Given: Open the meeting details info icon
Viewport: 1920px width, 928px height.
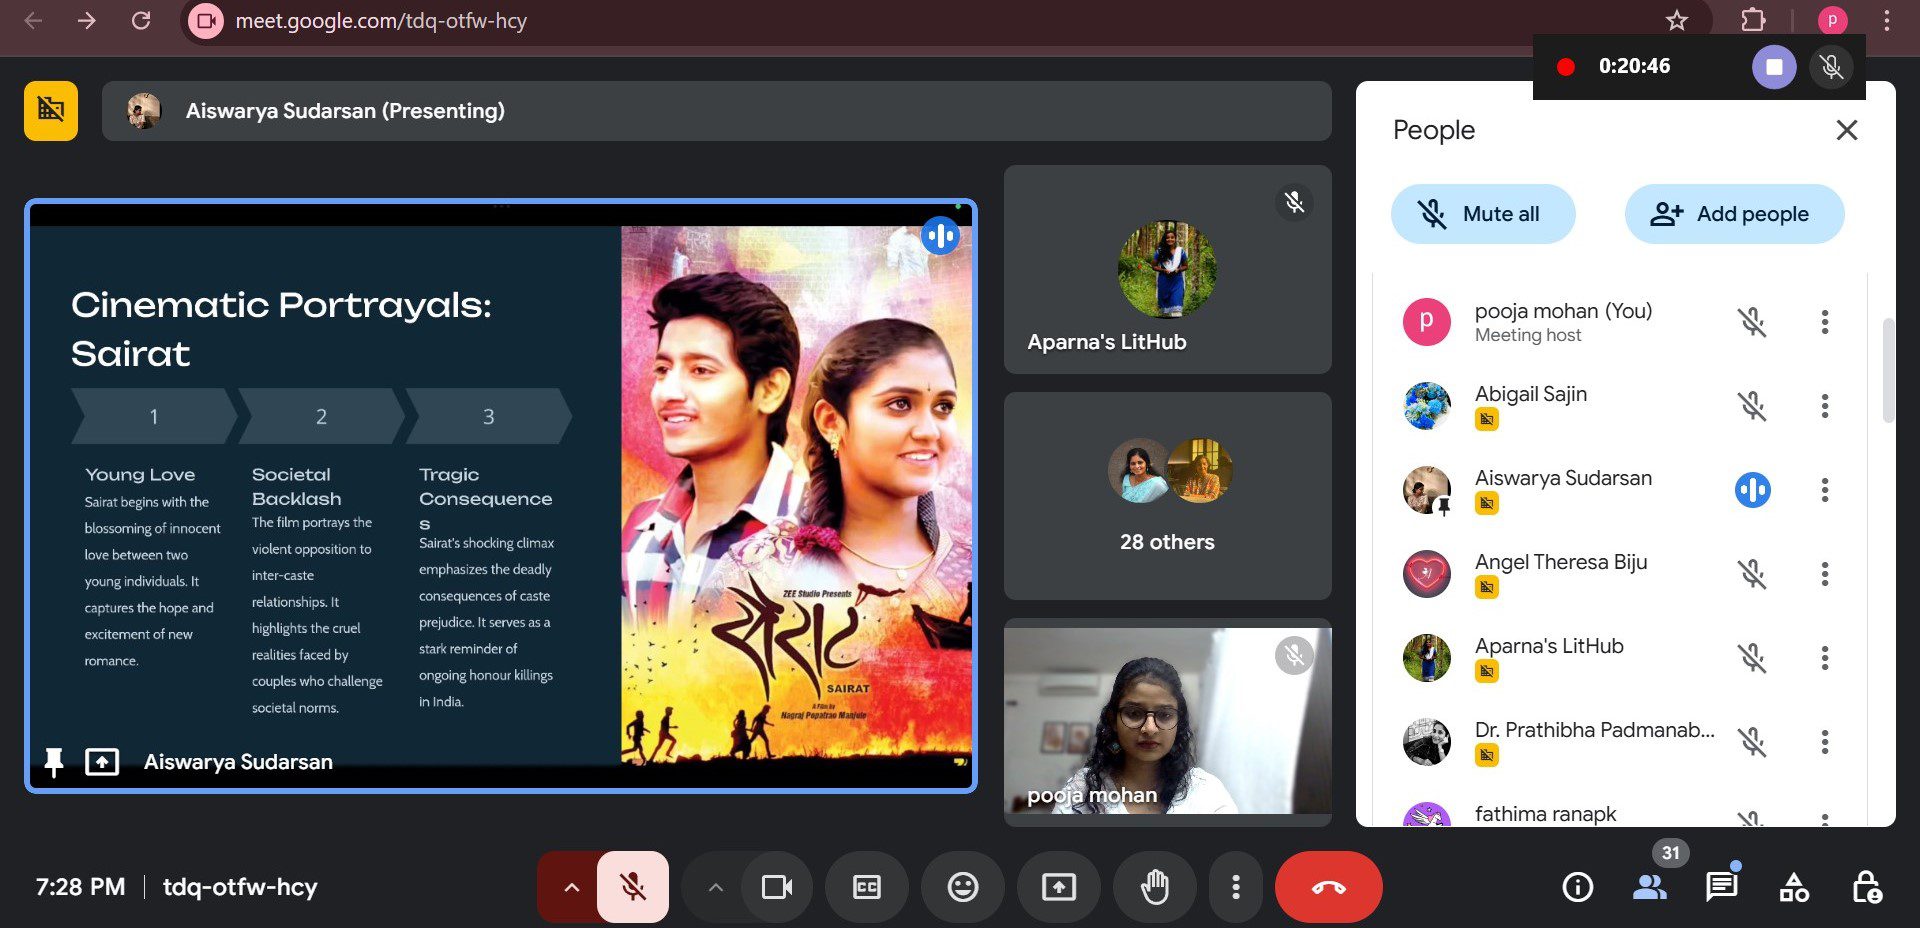Looking at the screenshot, I should click(1577, 887).
